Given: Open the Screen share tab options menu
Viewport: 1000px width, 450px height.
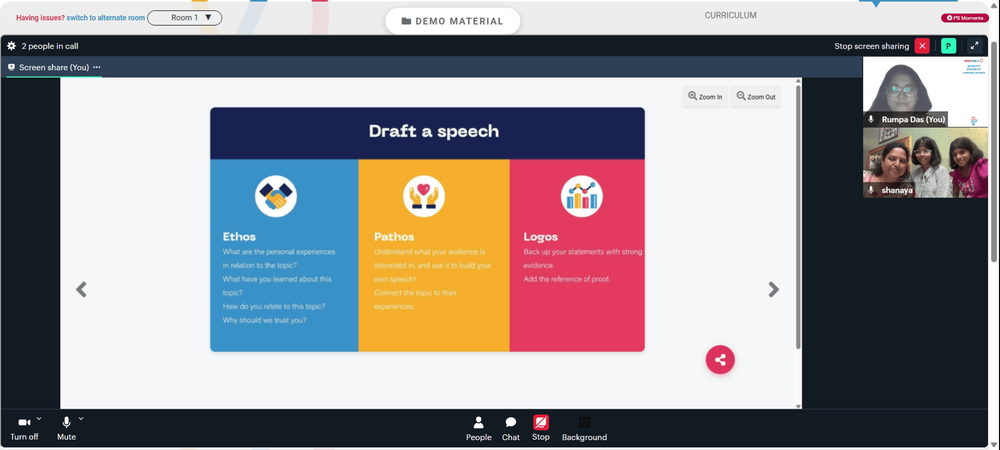Looking at the screenshot, I should pyautogui.click(x=96, y=67).
